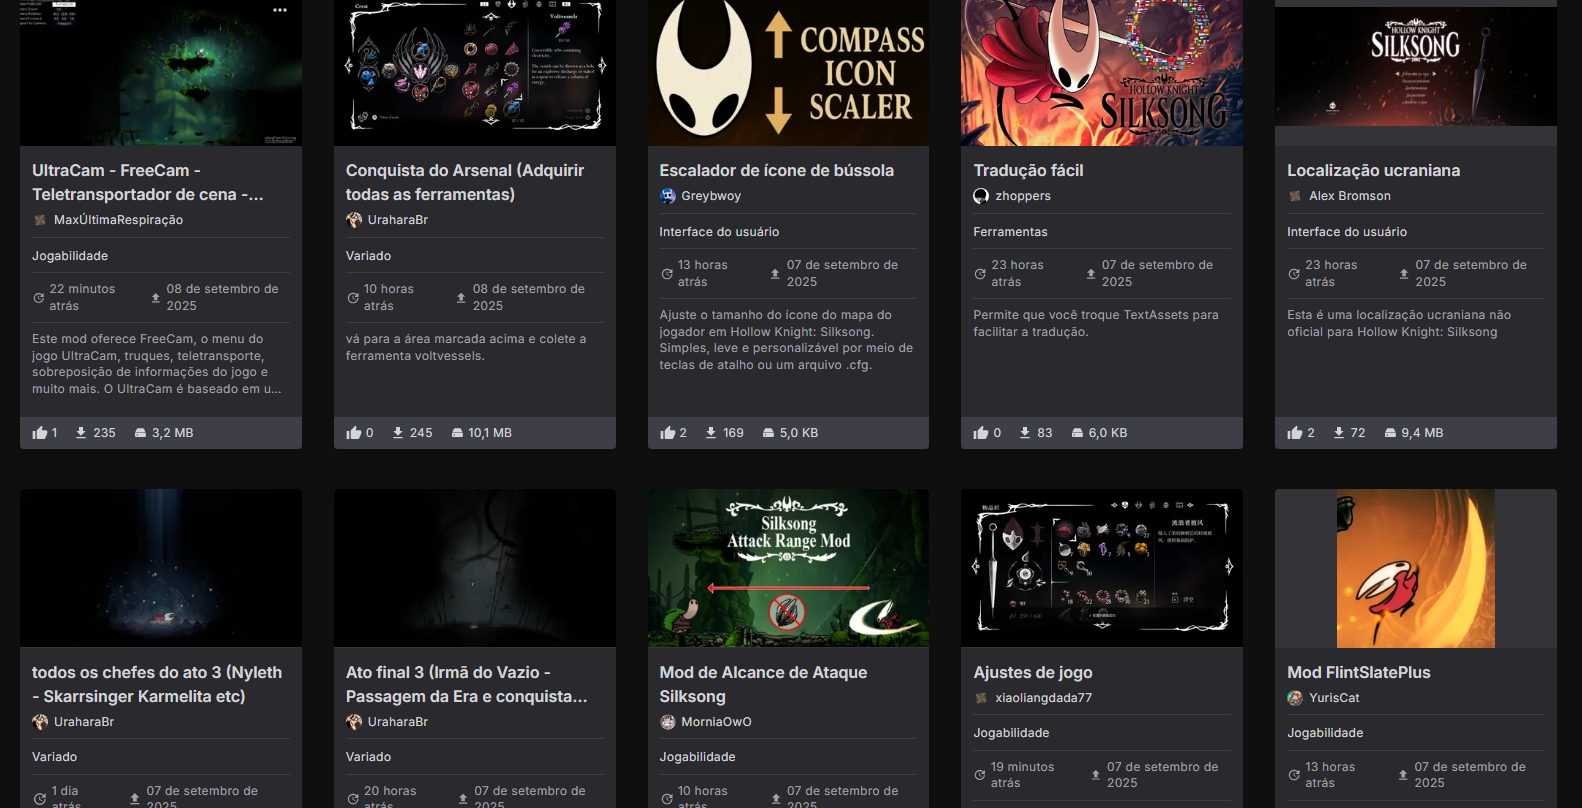Select Jogabilidade category on UltraCam card
The image size is (1582, 808).
tap(70, 256)
